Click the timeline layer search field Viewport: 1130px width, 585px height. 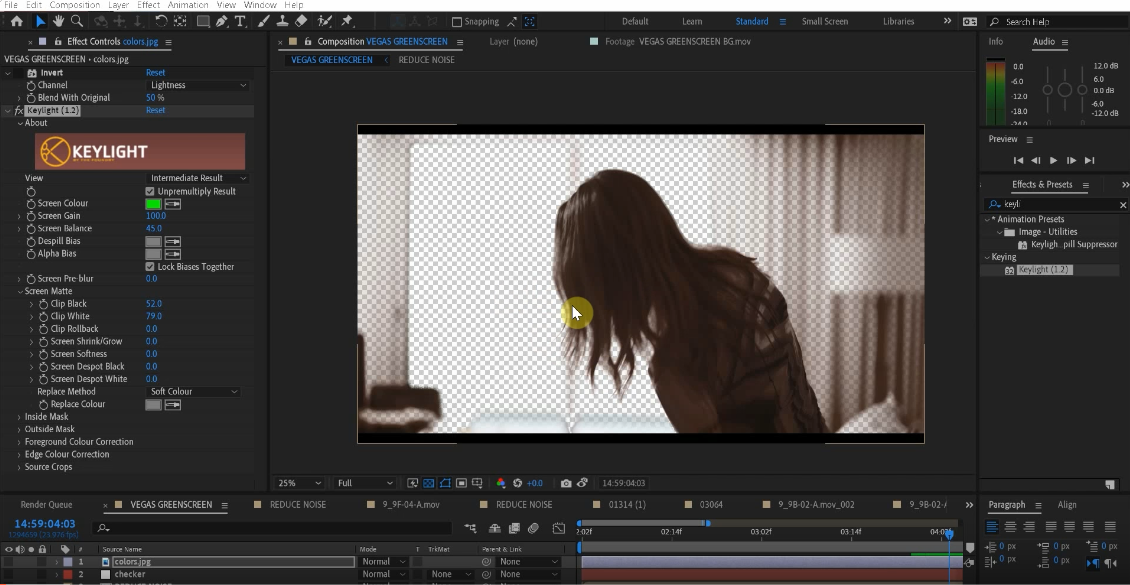[274, 528]
